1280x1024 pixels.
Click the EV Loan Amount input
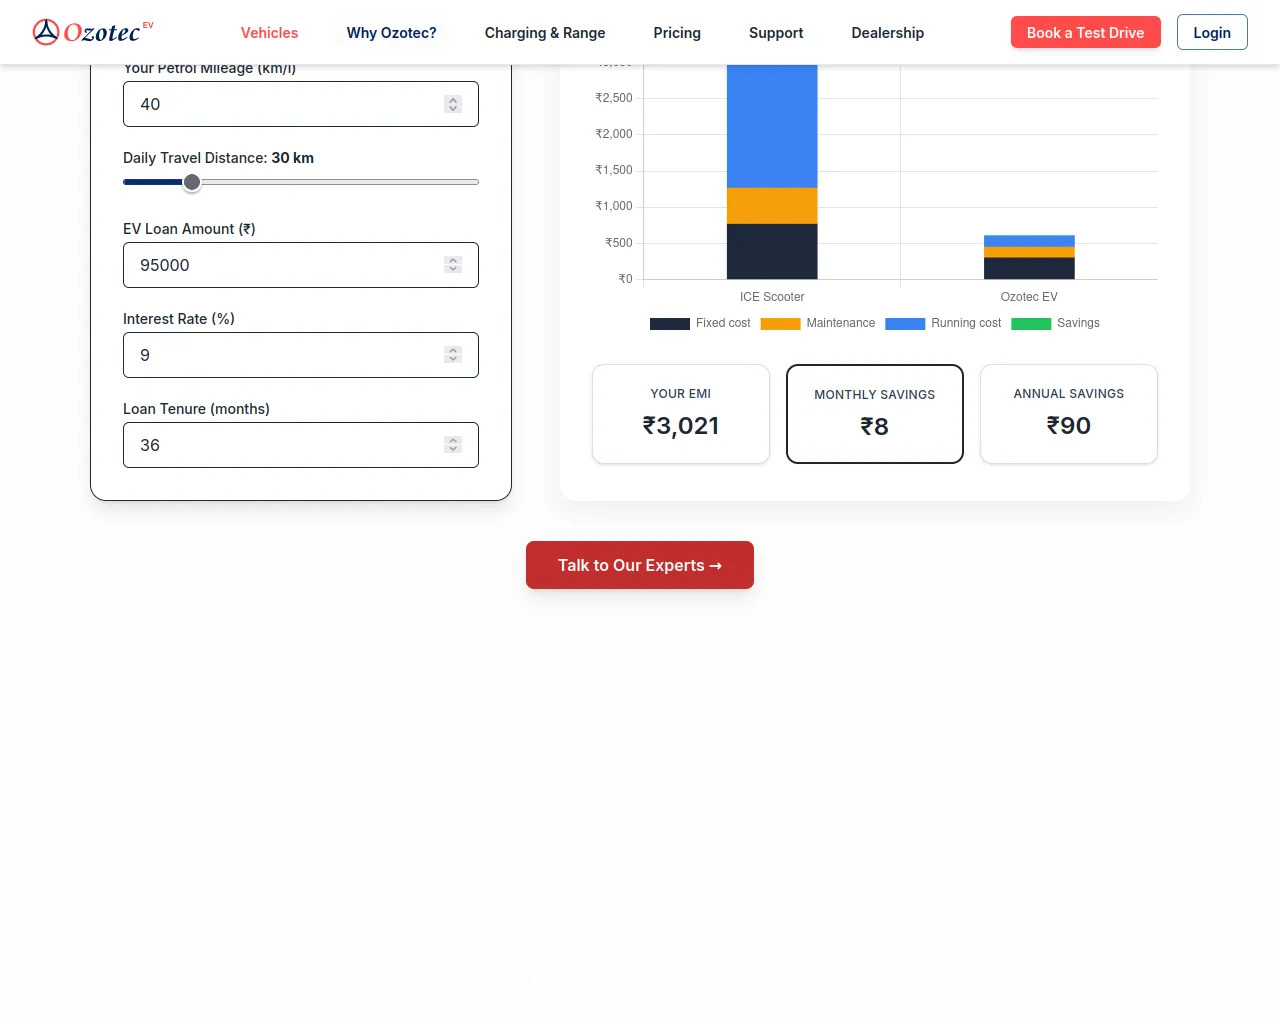[301, 265]
